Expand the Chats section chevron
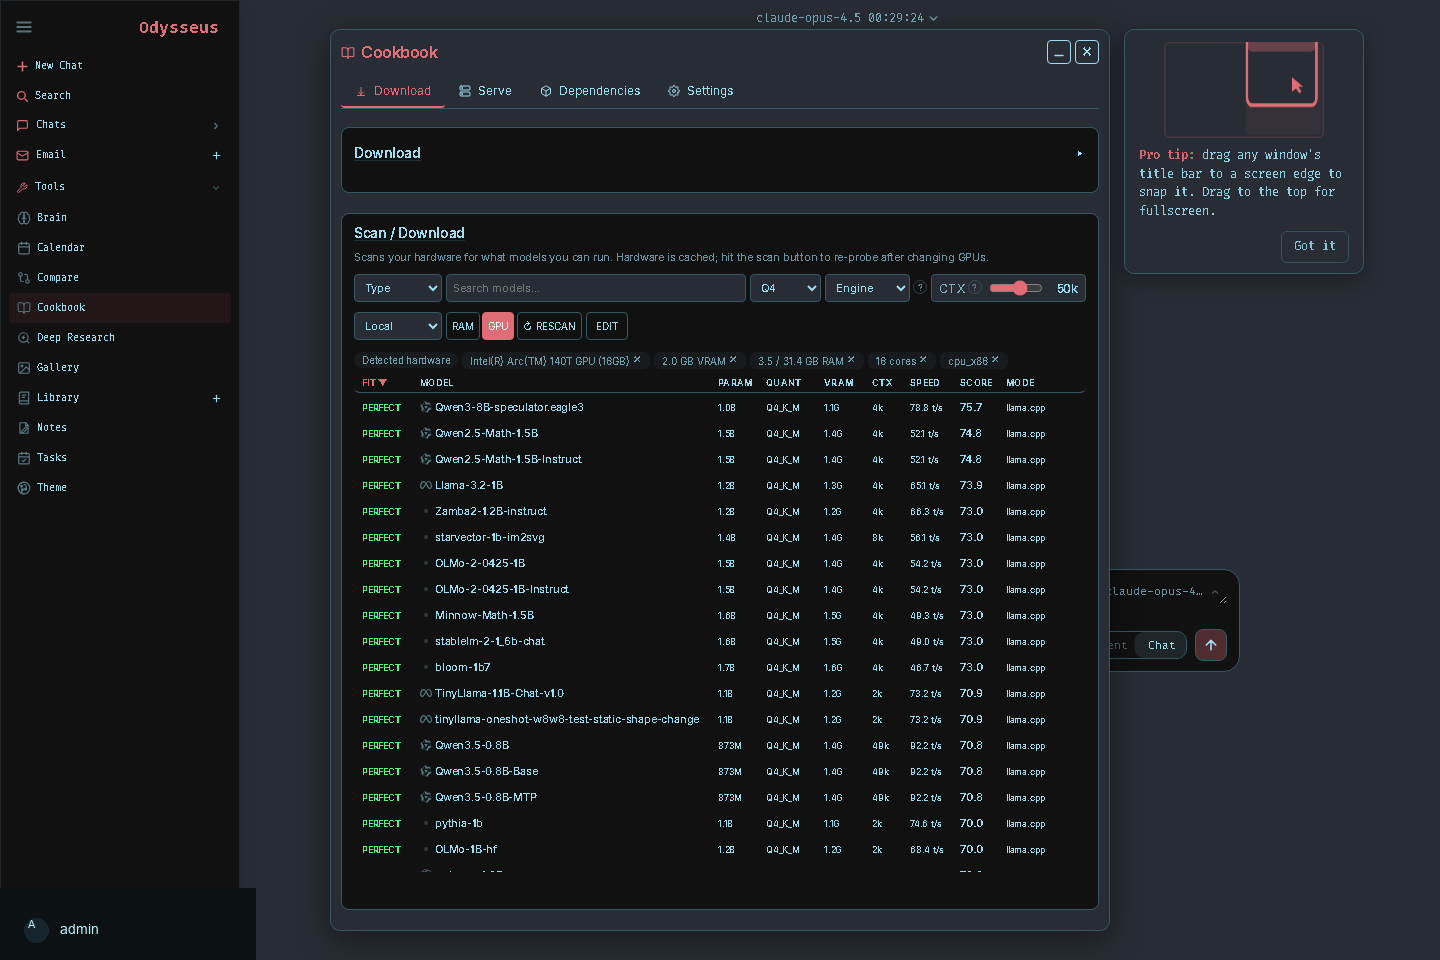 216,126
